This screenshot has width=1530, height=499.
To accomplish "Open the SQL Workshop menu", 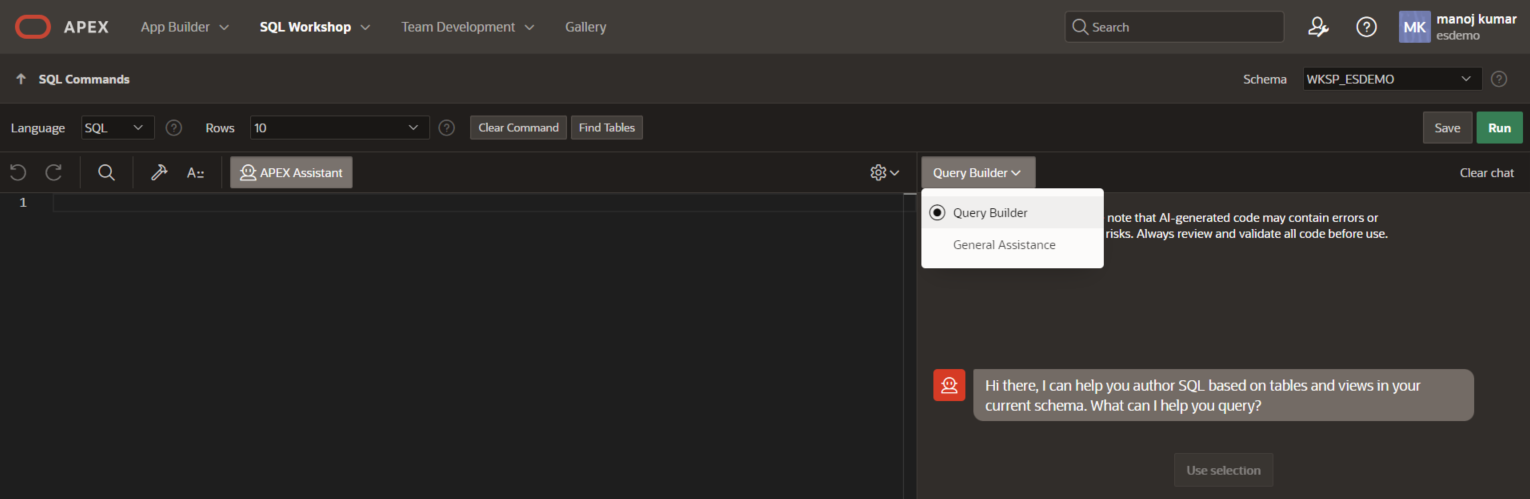I will click(314, 27).
